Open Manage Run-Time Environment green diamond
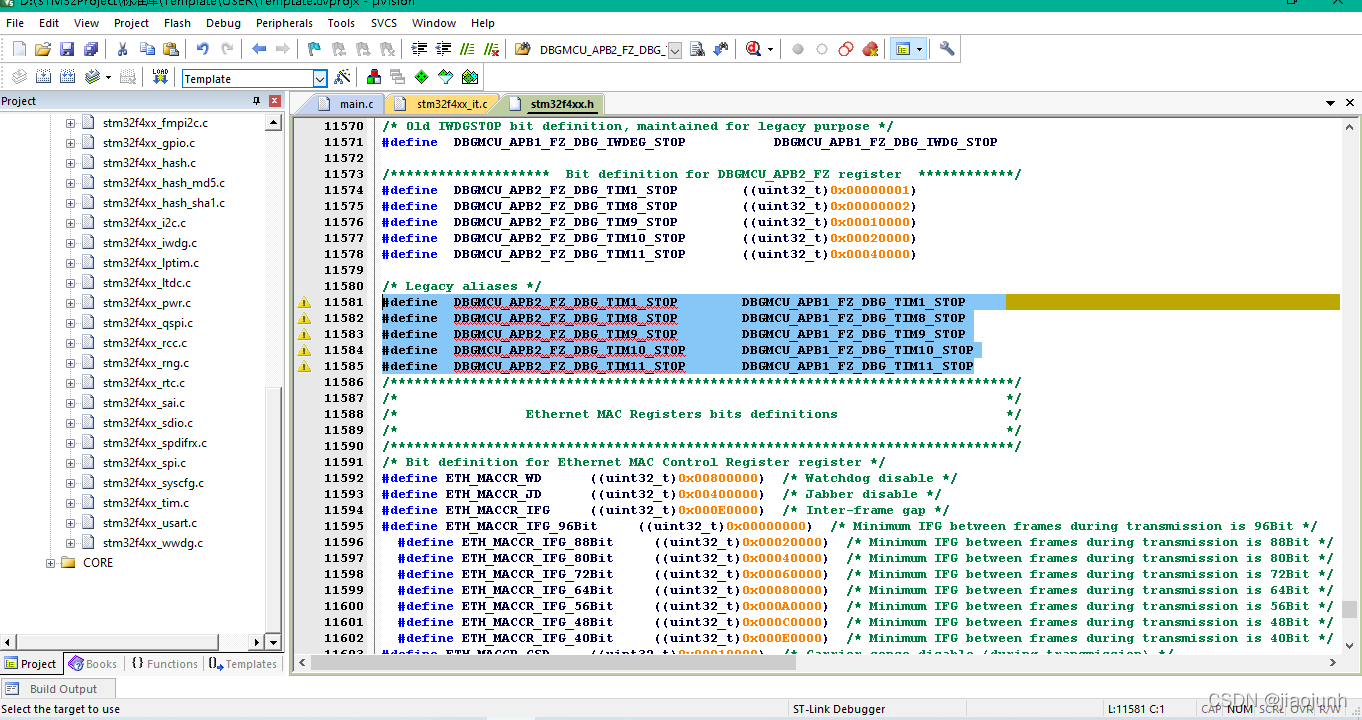This screenshot has width=1362, height=720. pos(422,77)
